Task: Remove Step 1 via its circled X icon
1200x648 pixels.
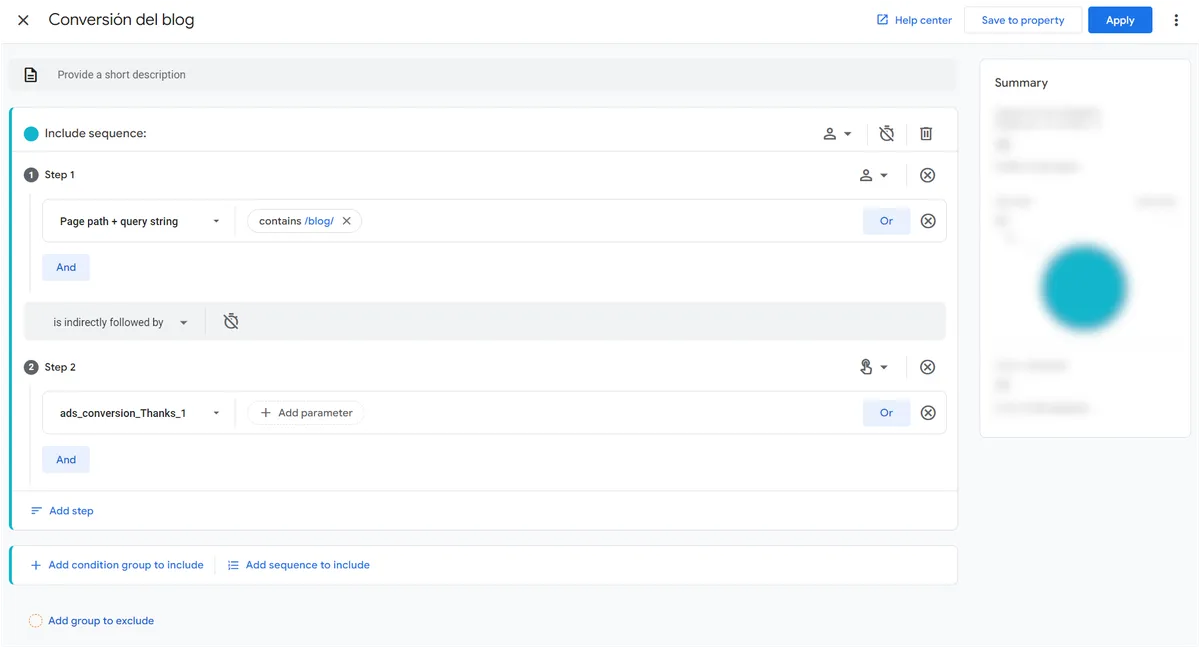Action: [x=927, y=174]
